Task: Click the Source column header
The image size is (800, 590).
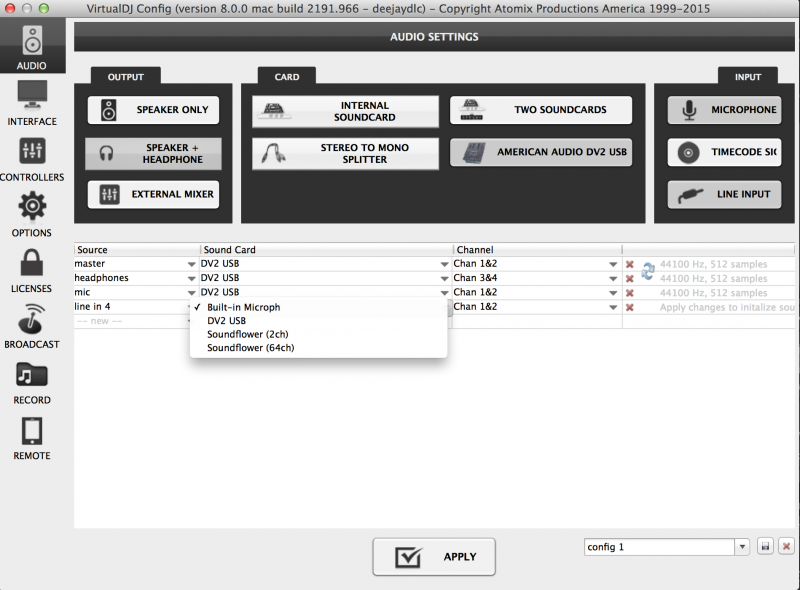Action: [x=137, y=250]
